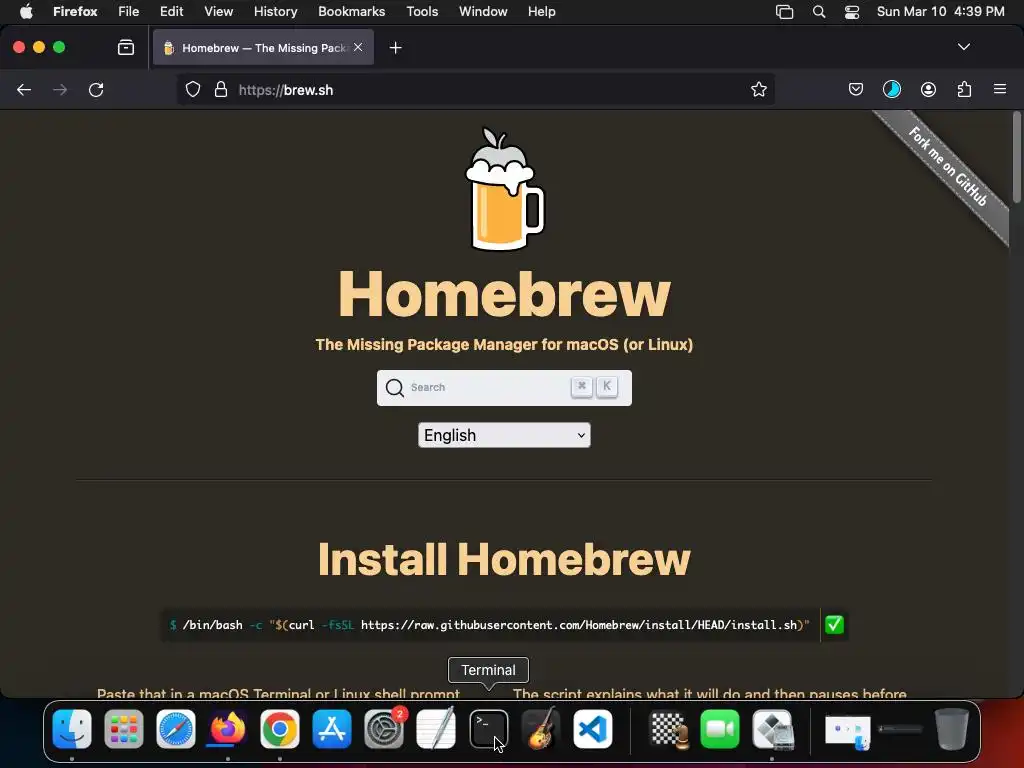
Task: Open the Apple menu
Action: tap(26, 12)
